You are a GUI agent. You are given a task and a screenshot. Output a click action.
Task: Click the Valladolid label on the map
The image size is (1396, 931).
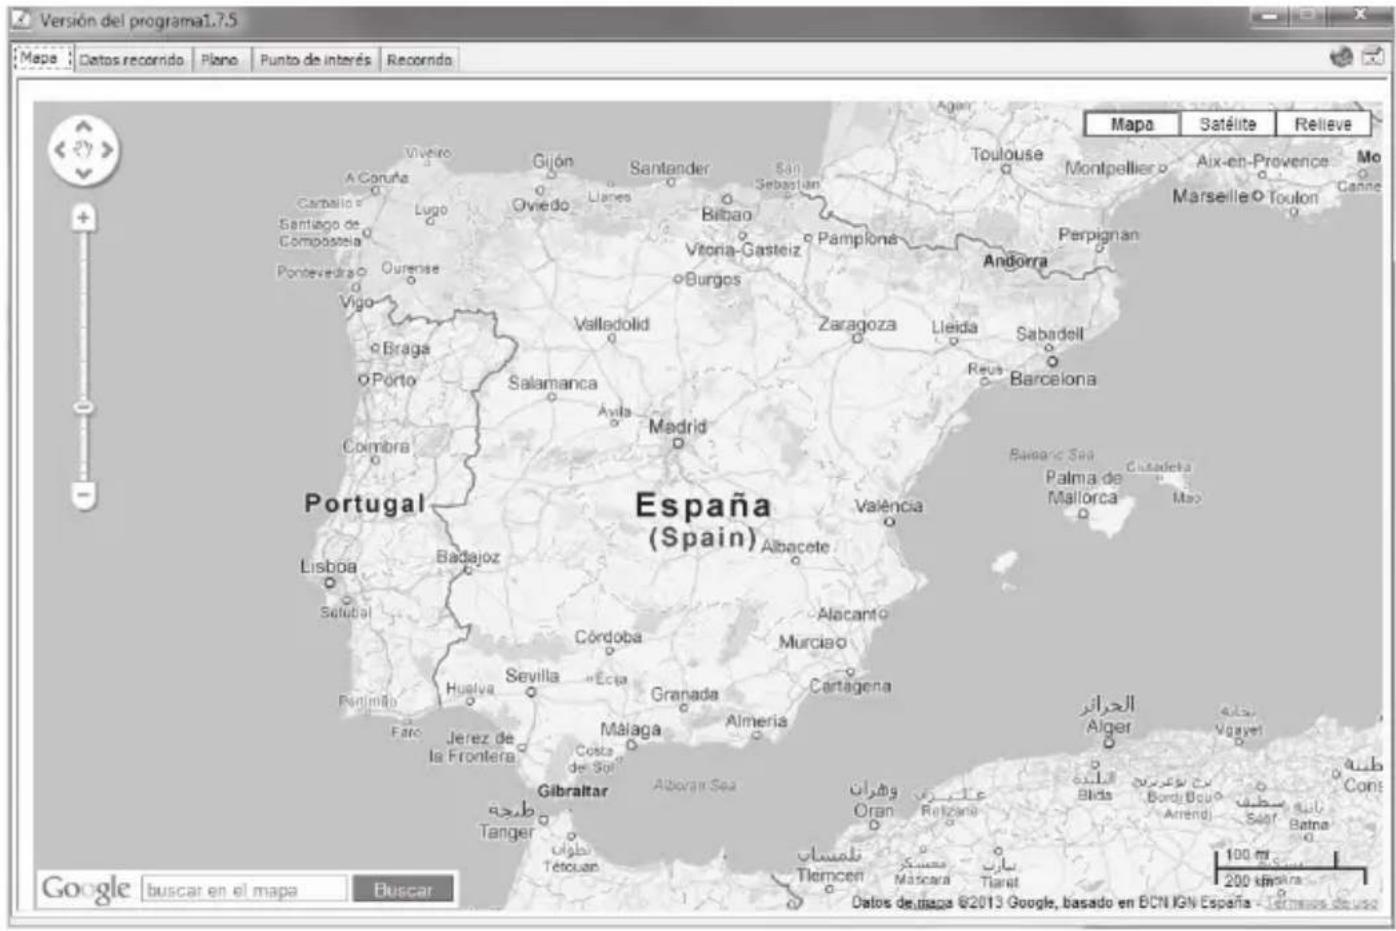point(611,324)
